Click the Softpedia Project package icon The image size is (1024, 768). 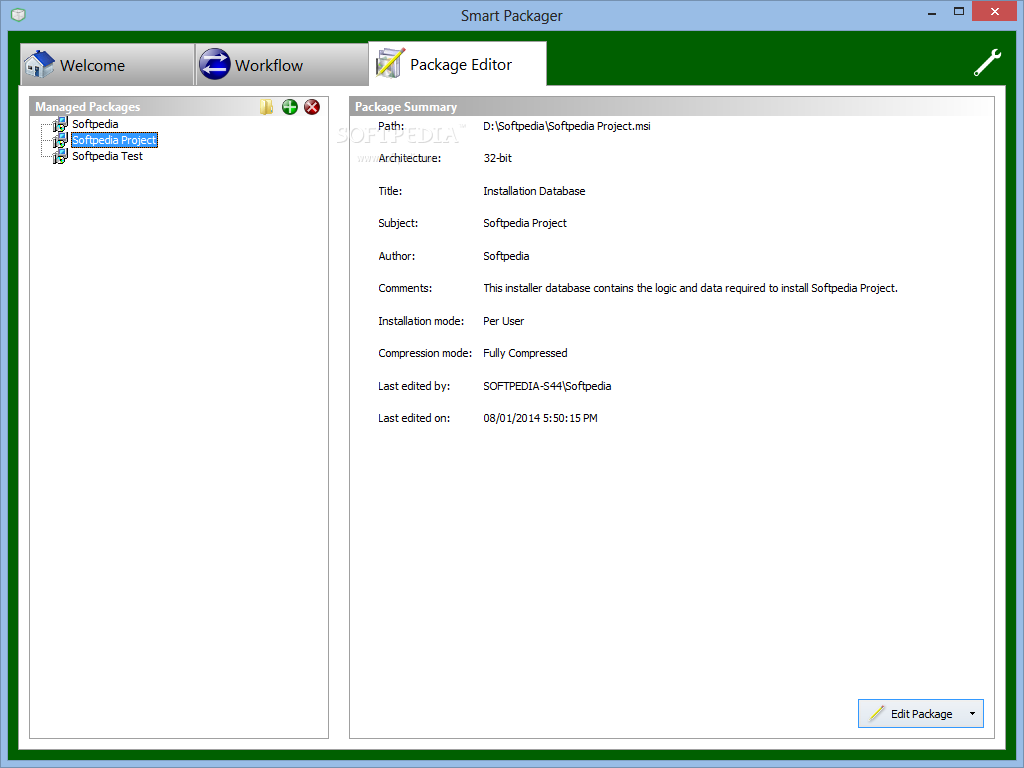click(x=60, y=140)
